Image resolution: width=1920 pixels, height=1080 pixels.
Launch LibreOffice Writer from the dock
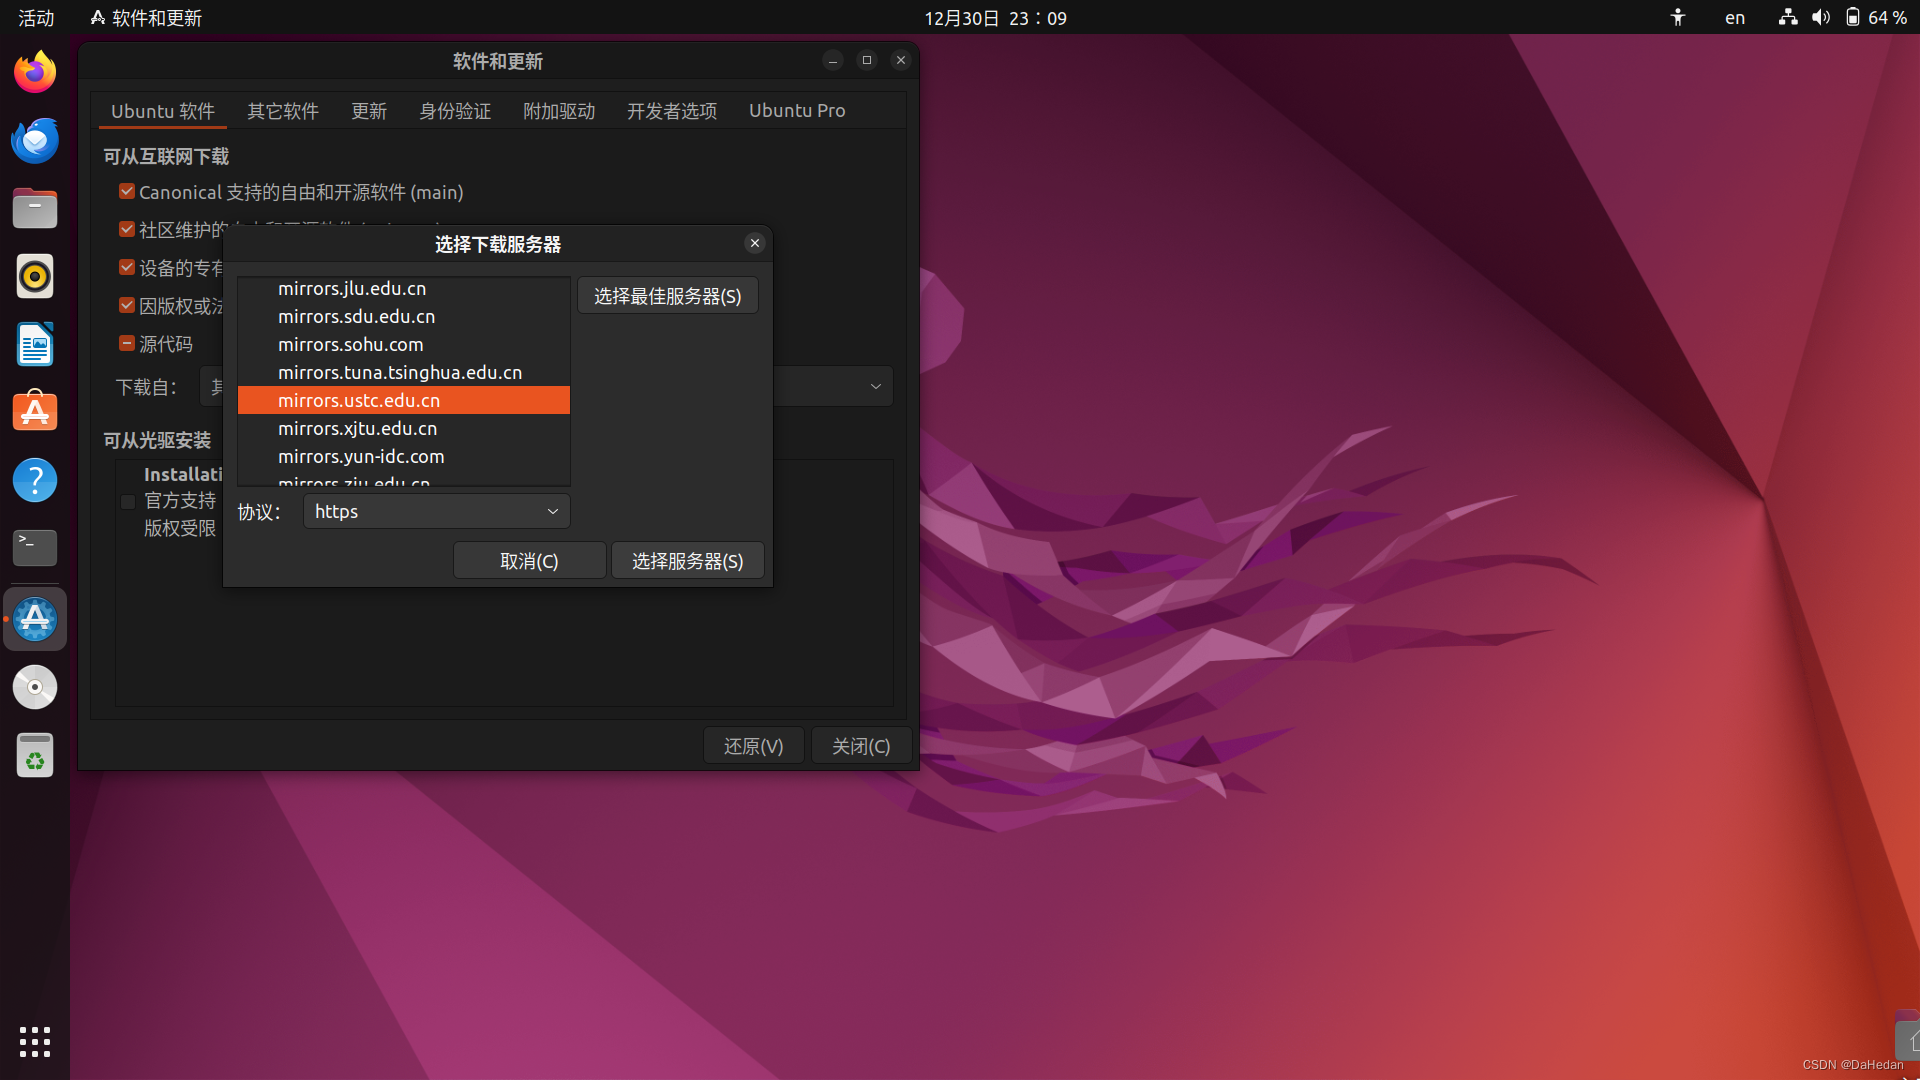(x=35, y=344)
